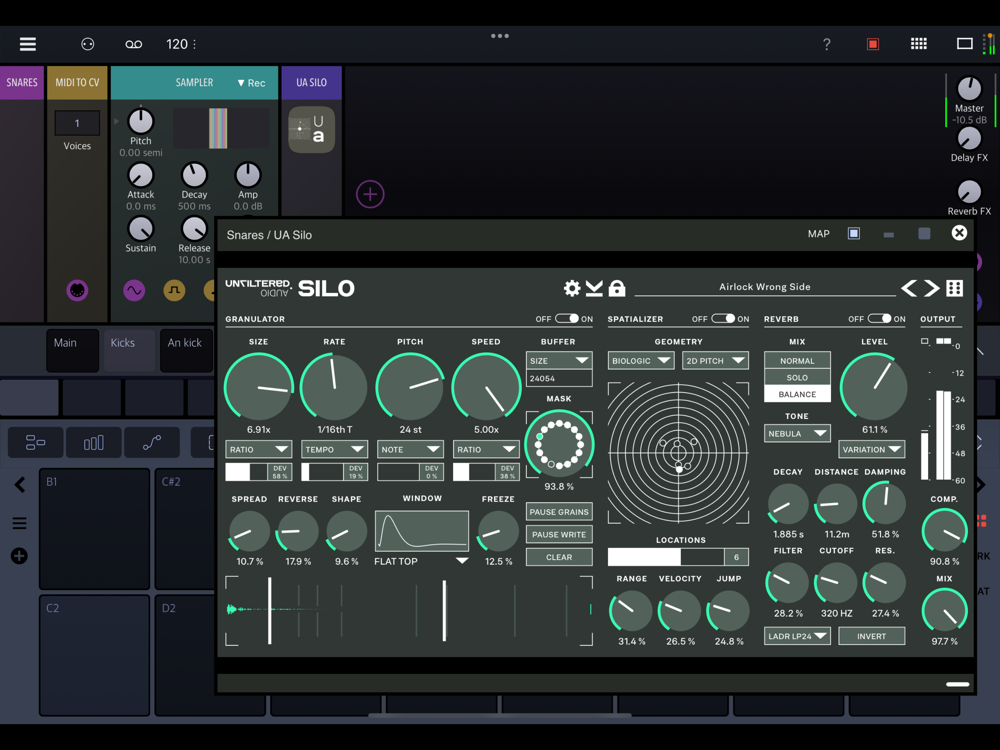This screenshot has height=750, width=1000.
Task: Toggle the Spatializer OFF/ON switch
Action: 723,318
